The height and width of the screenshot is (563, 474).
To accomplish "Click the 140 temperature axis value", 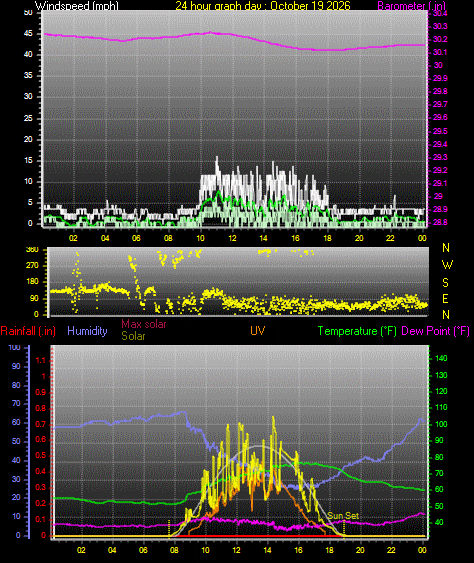I will point(441,358).
